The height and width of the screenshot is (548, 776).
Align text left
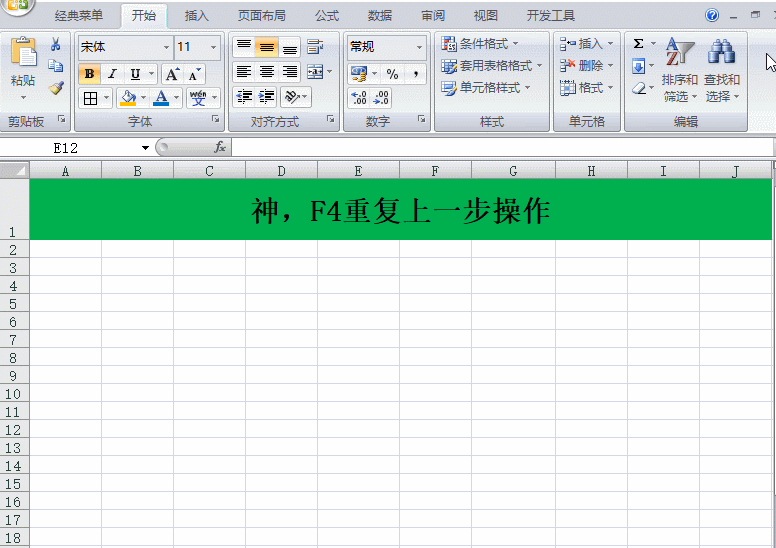[243, 72]
